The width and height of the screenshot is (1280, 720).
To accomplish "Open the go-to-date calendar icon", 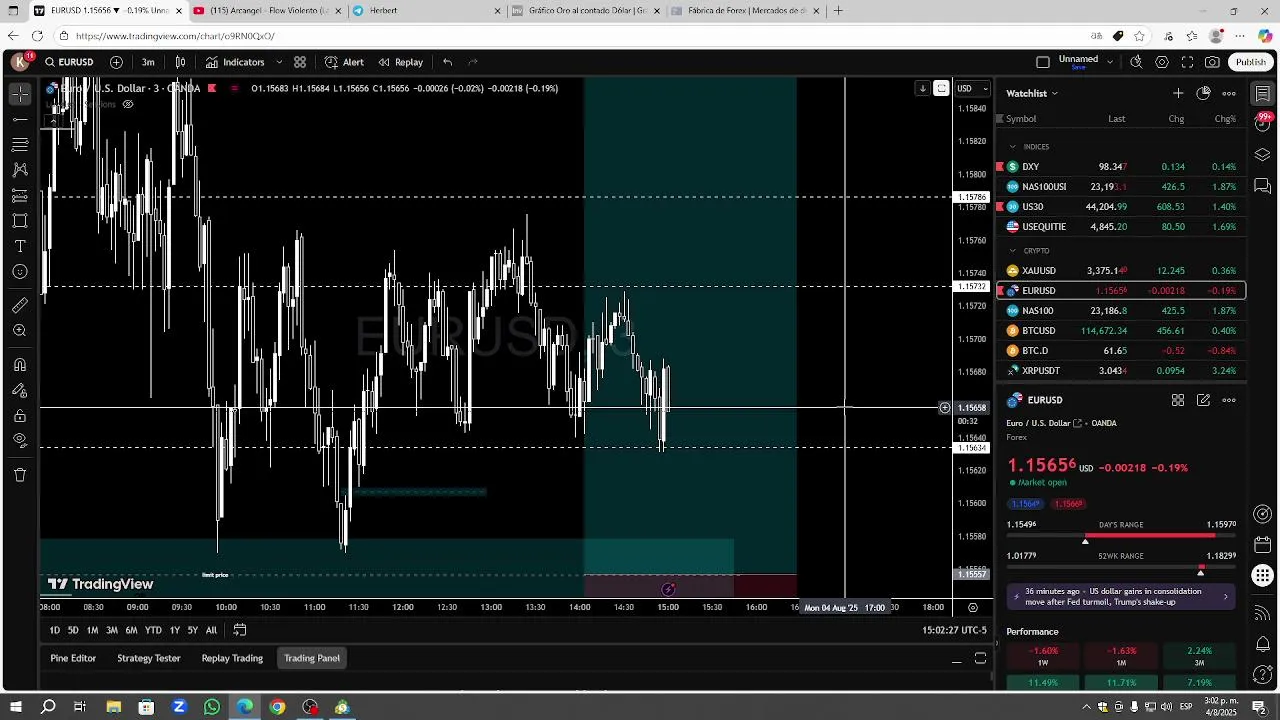I will point(240,630).
